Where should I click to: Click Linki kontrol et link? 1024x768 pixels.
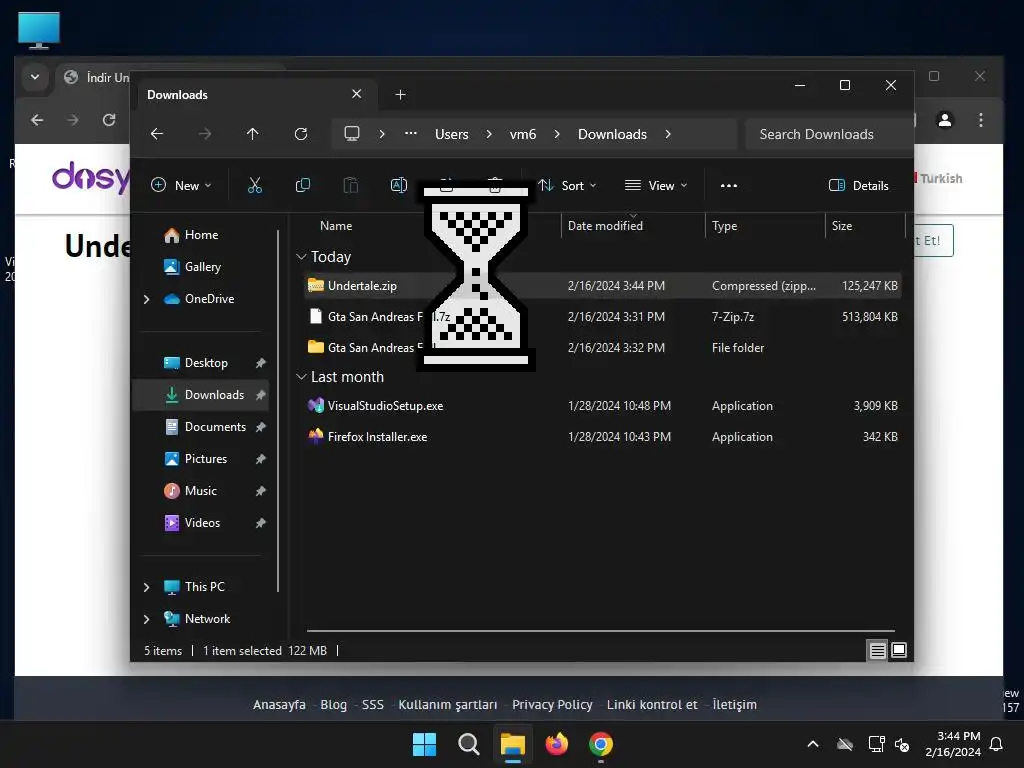652,705
